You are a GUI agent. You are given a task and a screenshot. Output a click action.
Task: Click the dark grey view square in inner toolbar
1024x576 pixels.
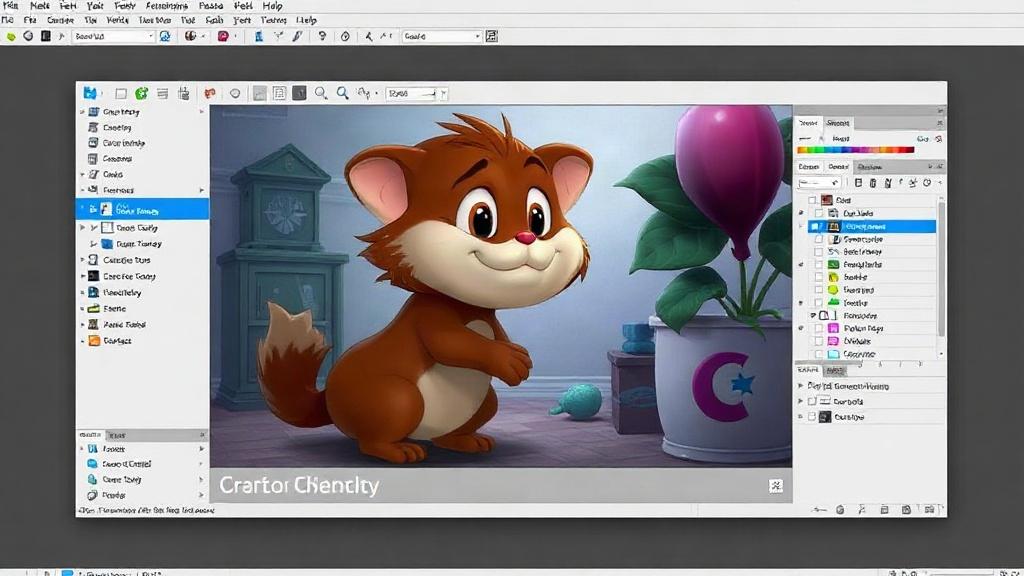(x=299, y=93)
